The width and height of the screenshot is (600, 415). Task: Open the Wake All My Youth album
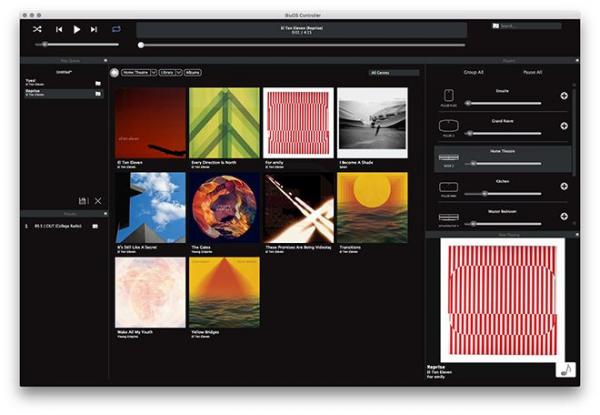150,292
